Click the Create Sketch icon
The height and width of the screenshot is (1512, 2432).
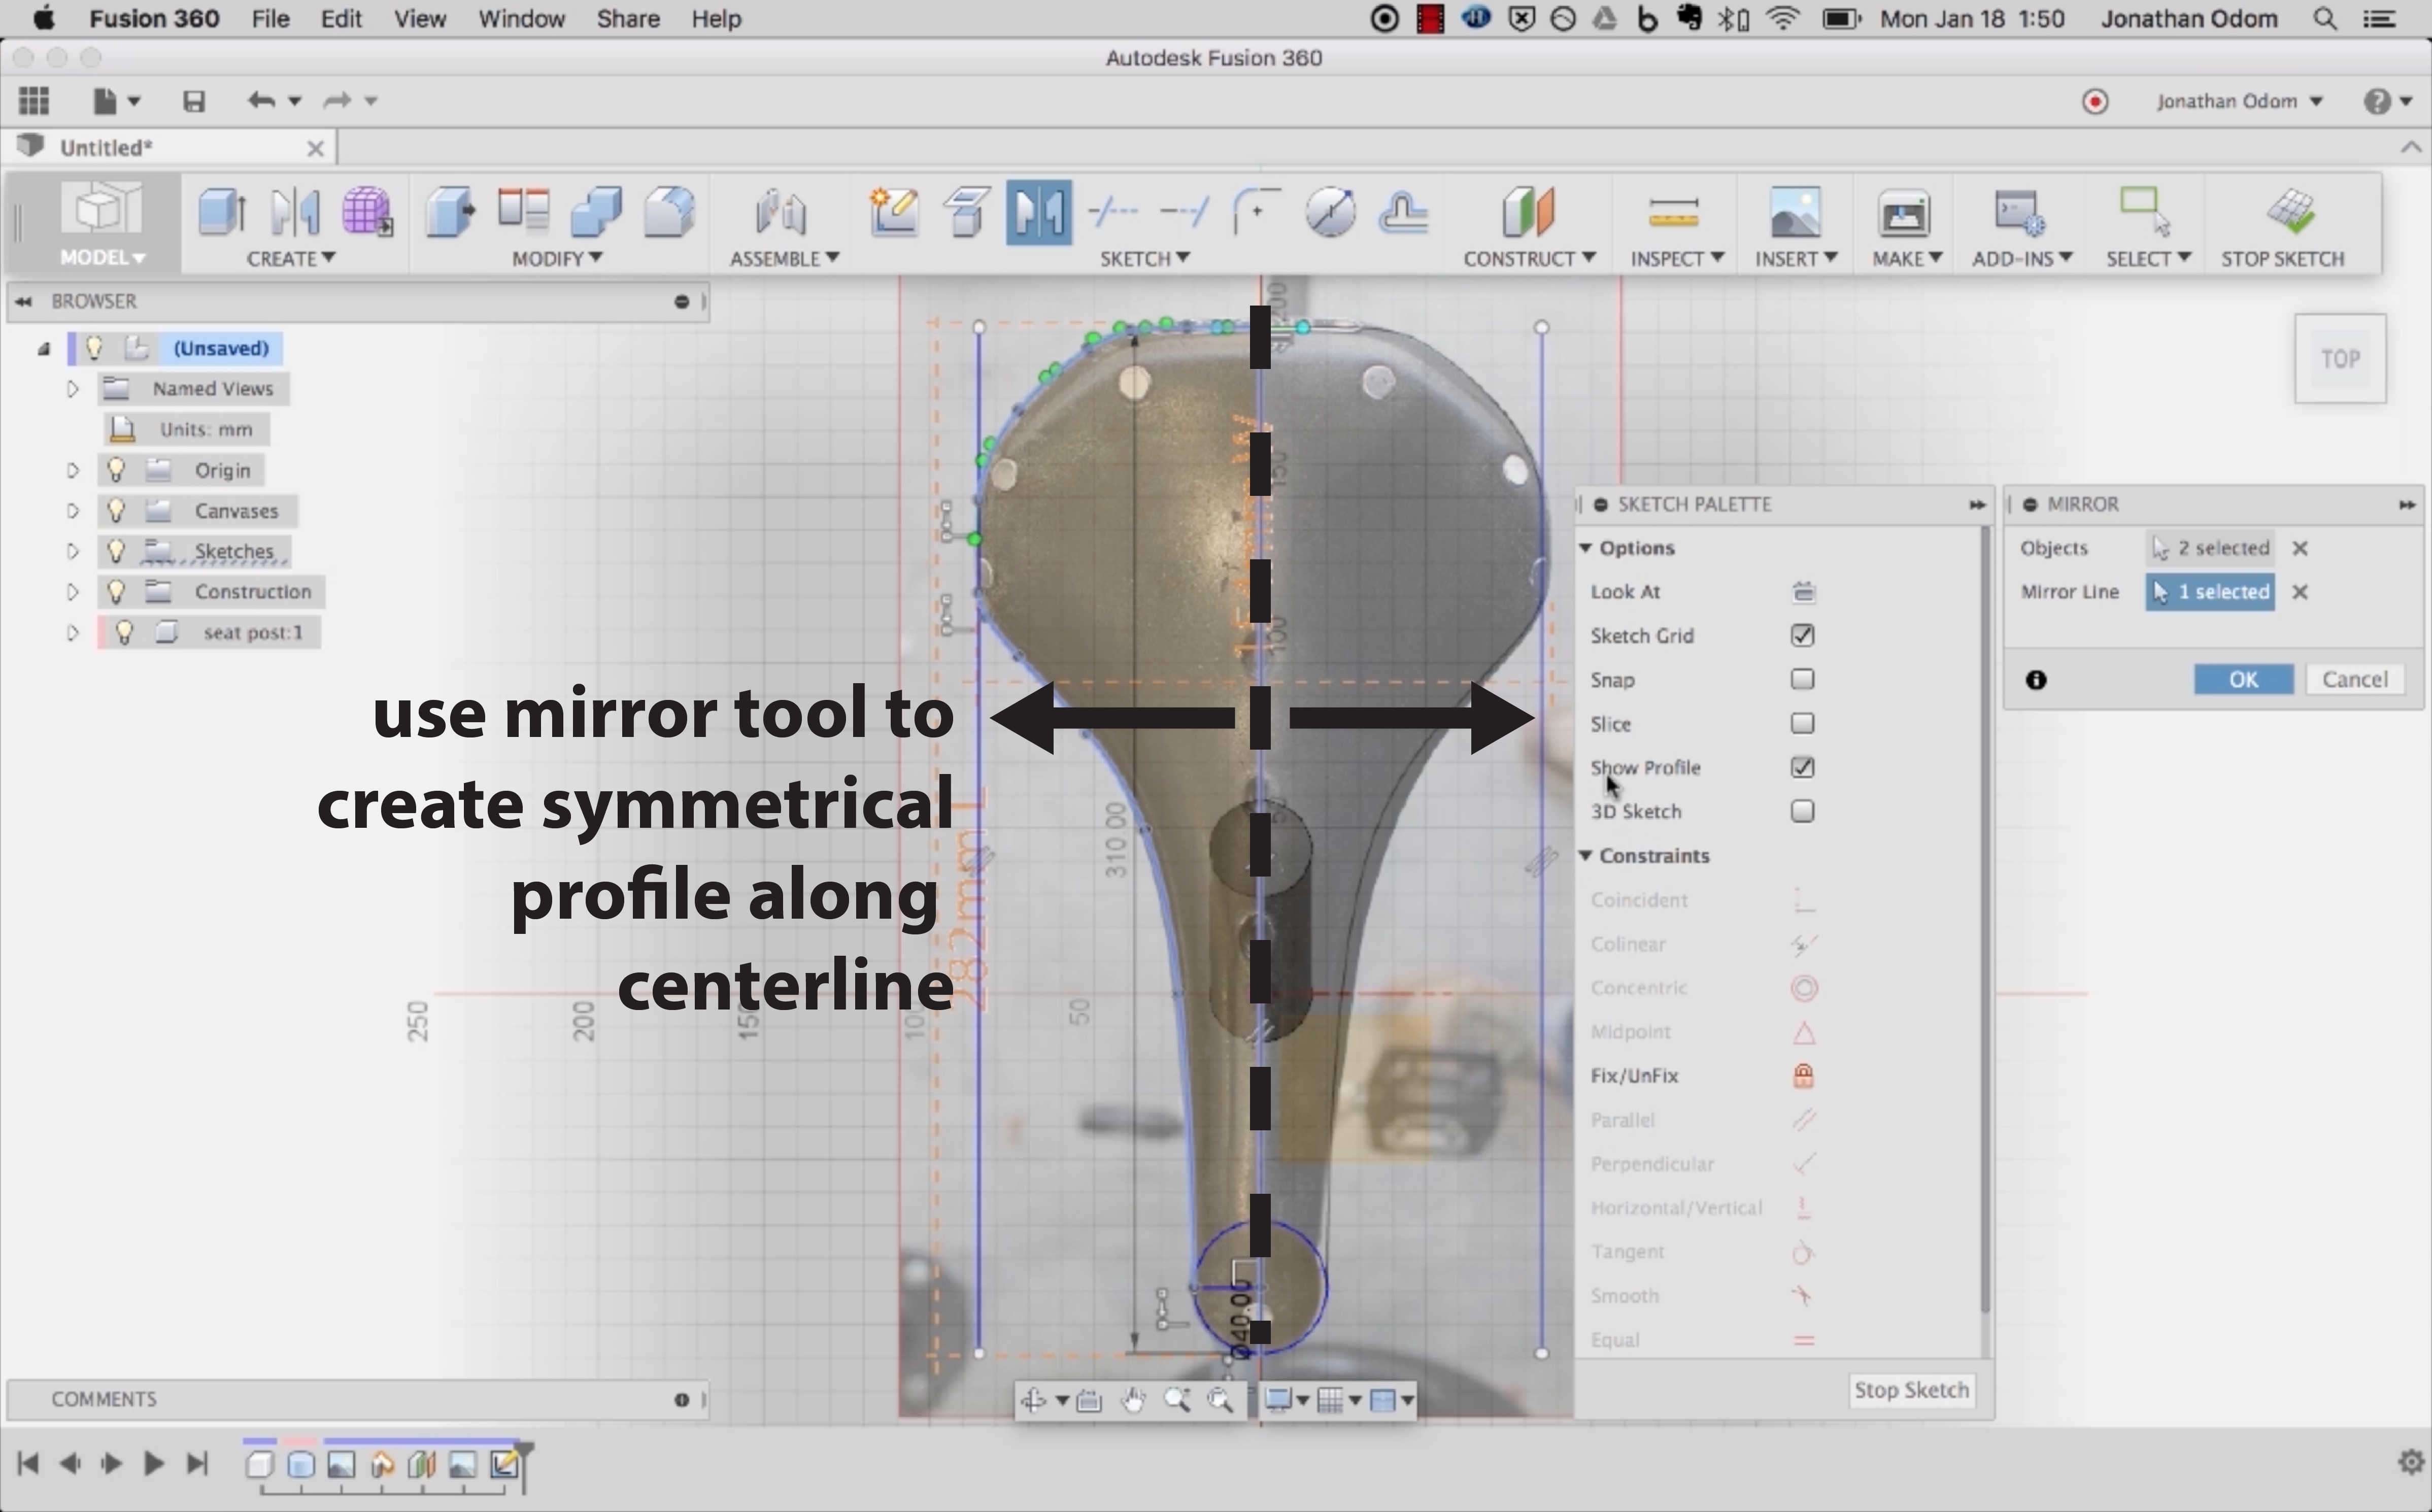(x=894, y=212)
